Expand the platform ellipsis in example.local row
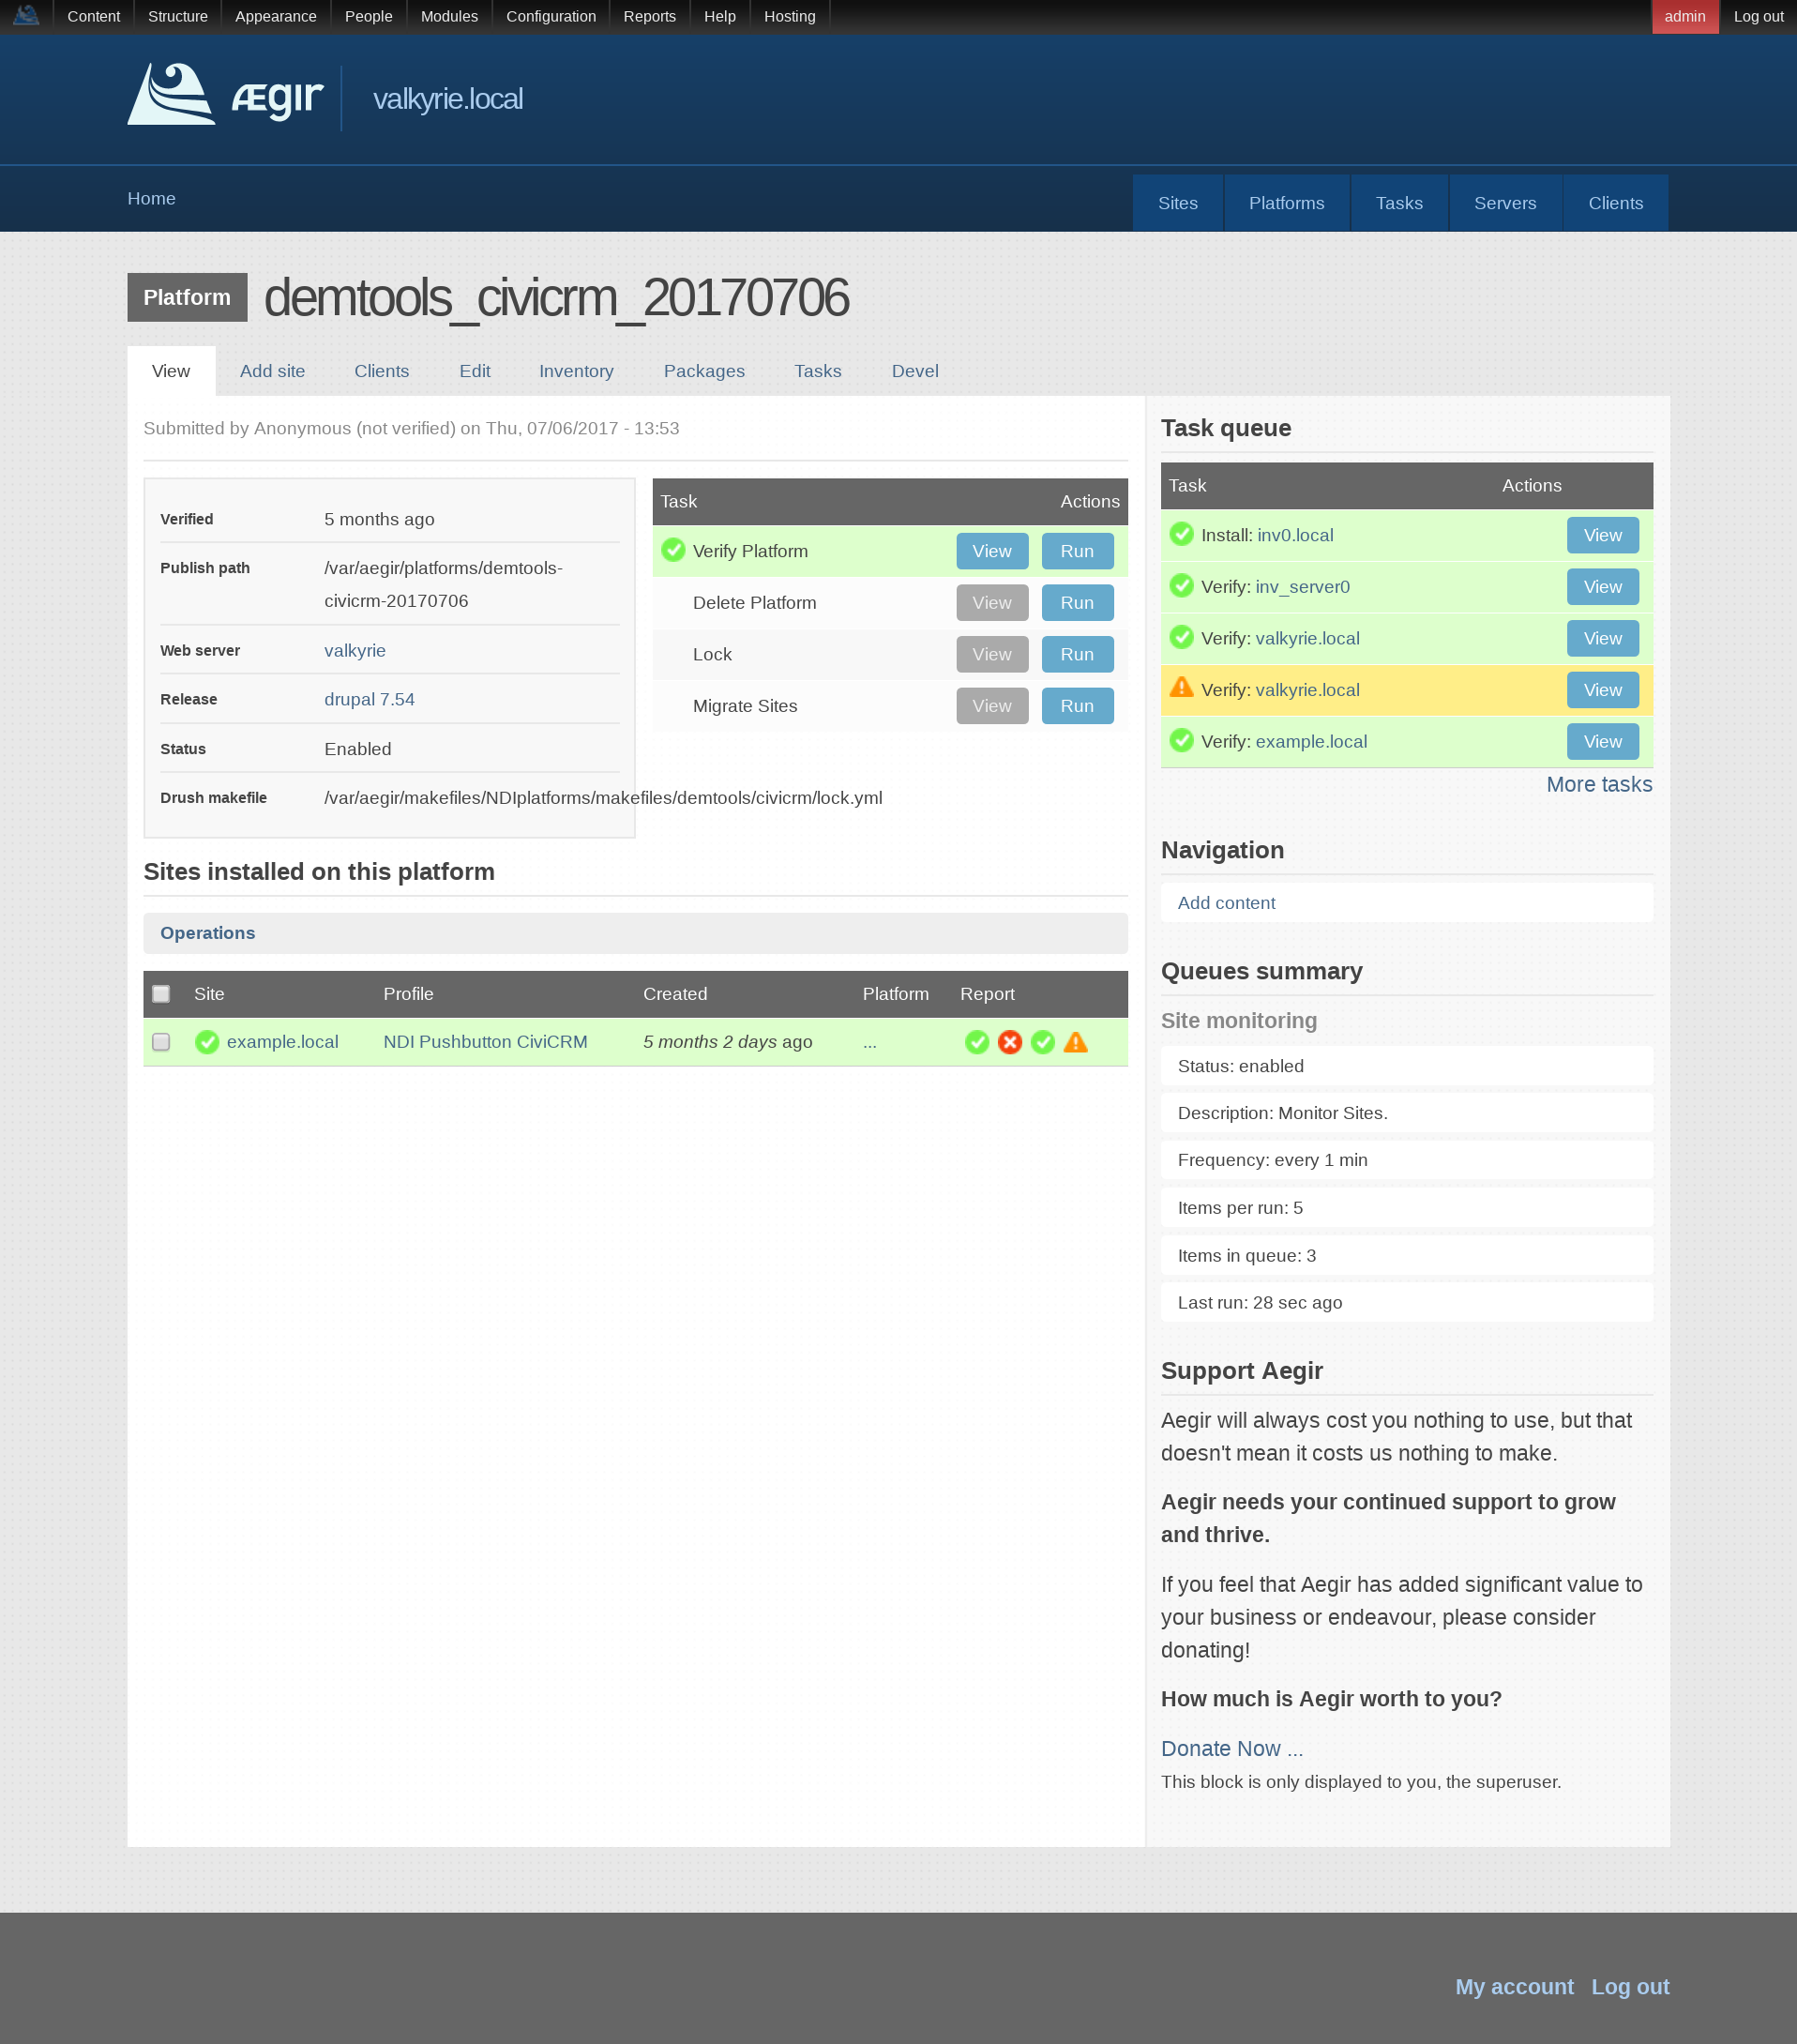1797x2044 pixels. 869,1042
